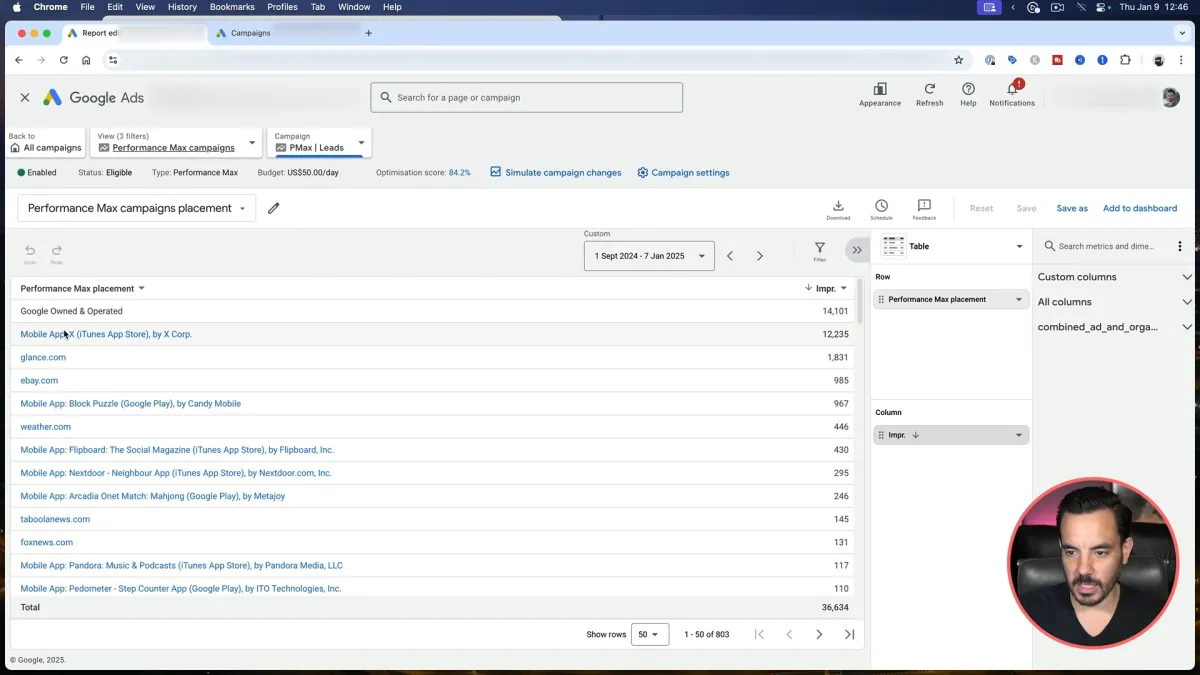
Task: Go back to All campaigns
Action: [45, 142]
